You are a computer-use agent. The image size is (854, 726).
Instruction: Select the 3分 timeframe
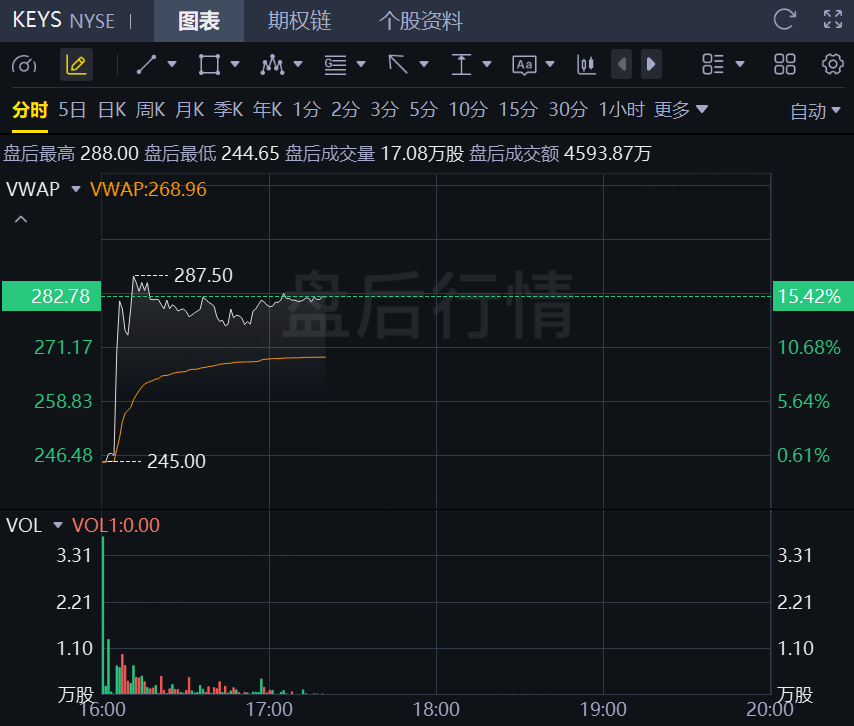pyautogui.click(x=385, y=110)
